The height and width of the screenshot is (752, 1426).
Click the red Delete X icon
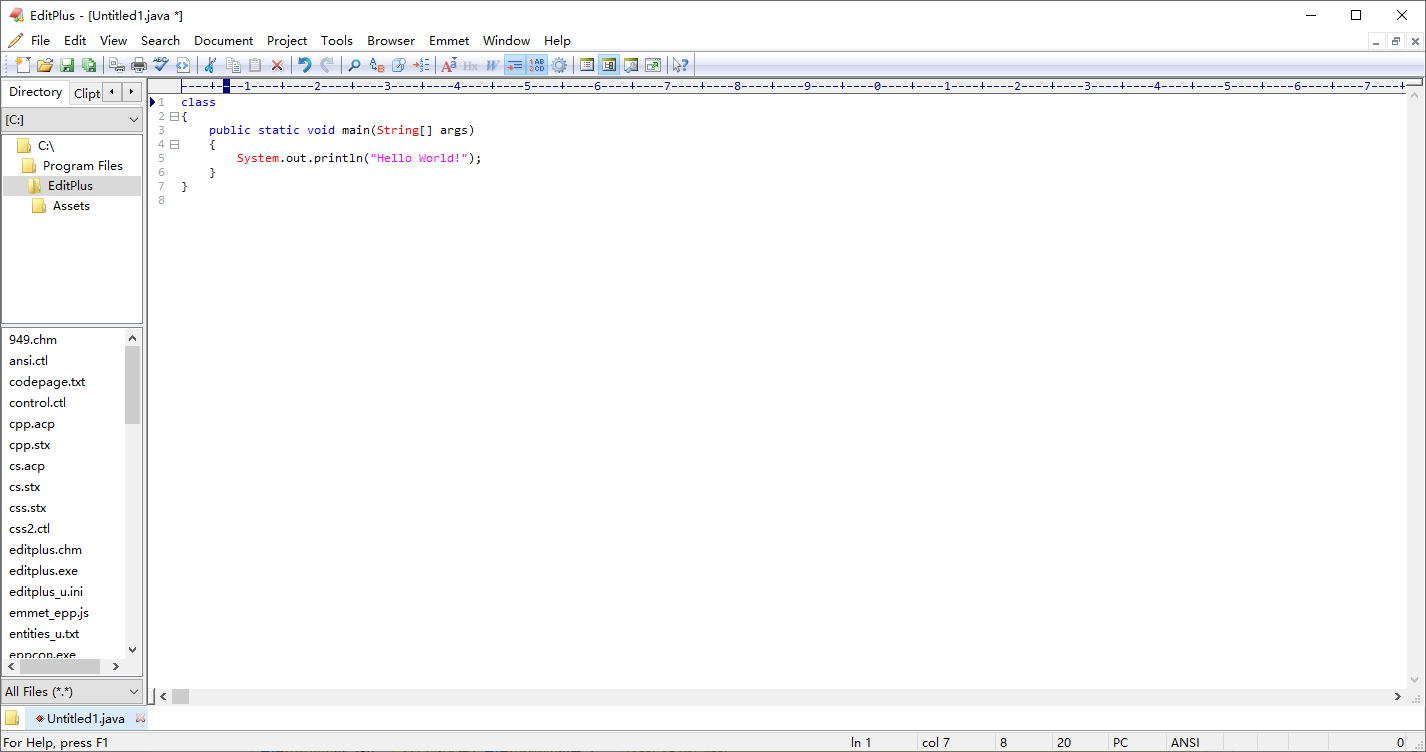tap(277, 65)
